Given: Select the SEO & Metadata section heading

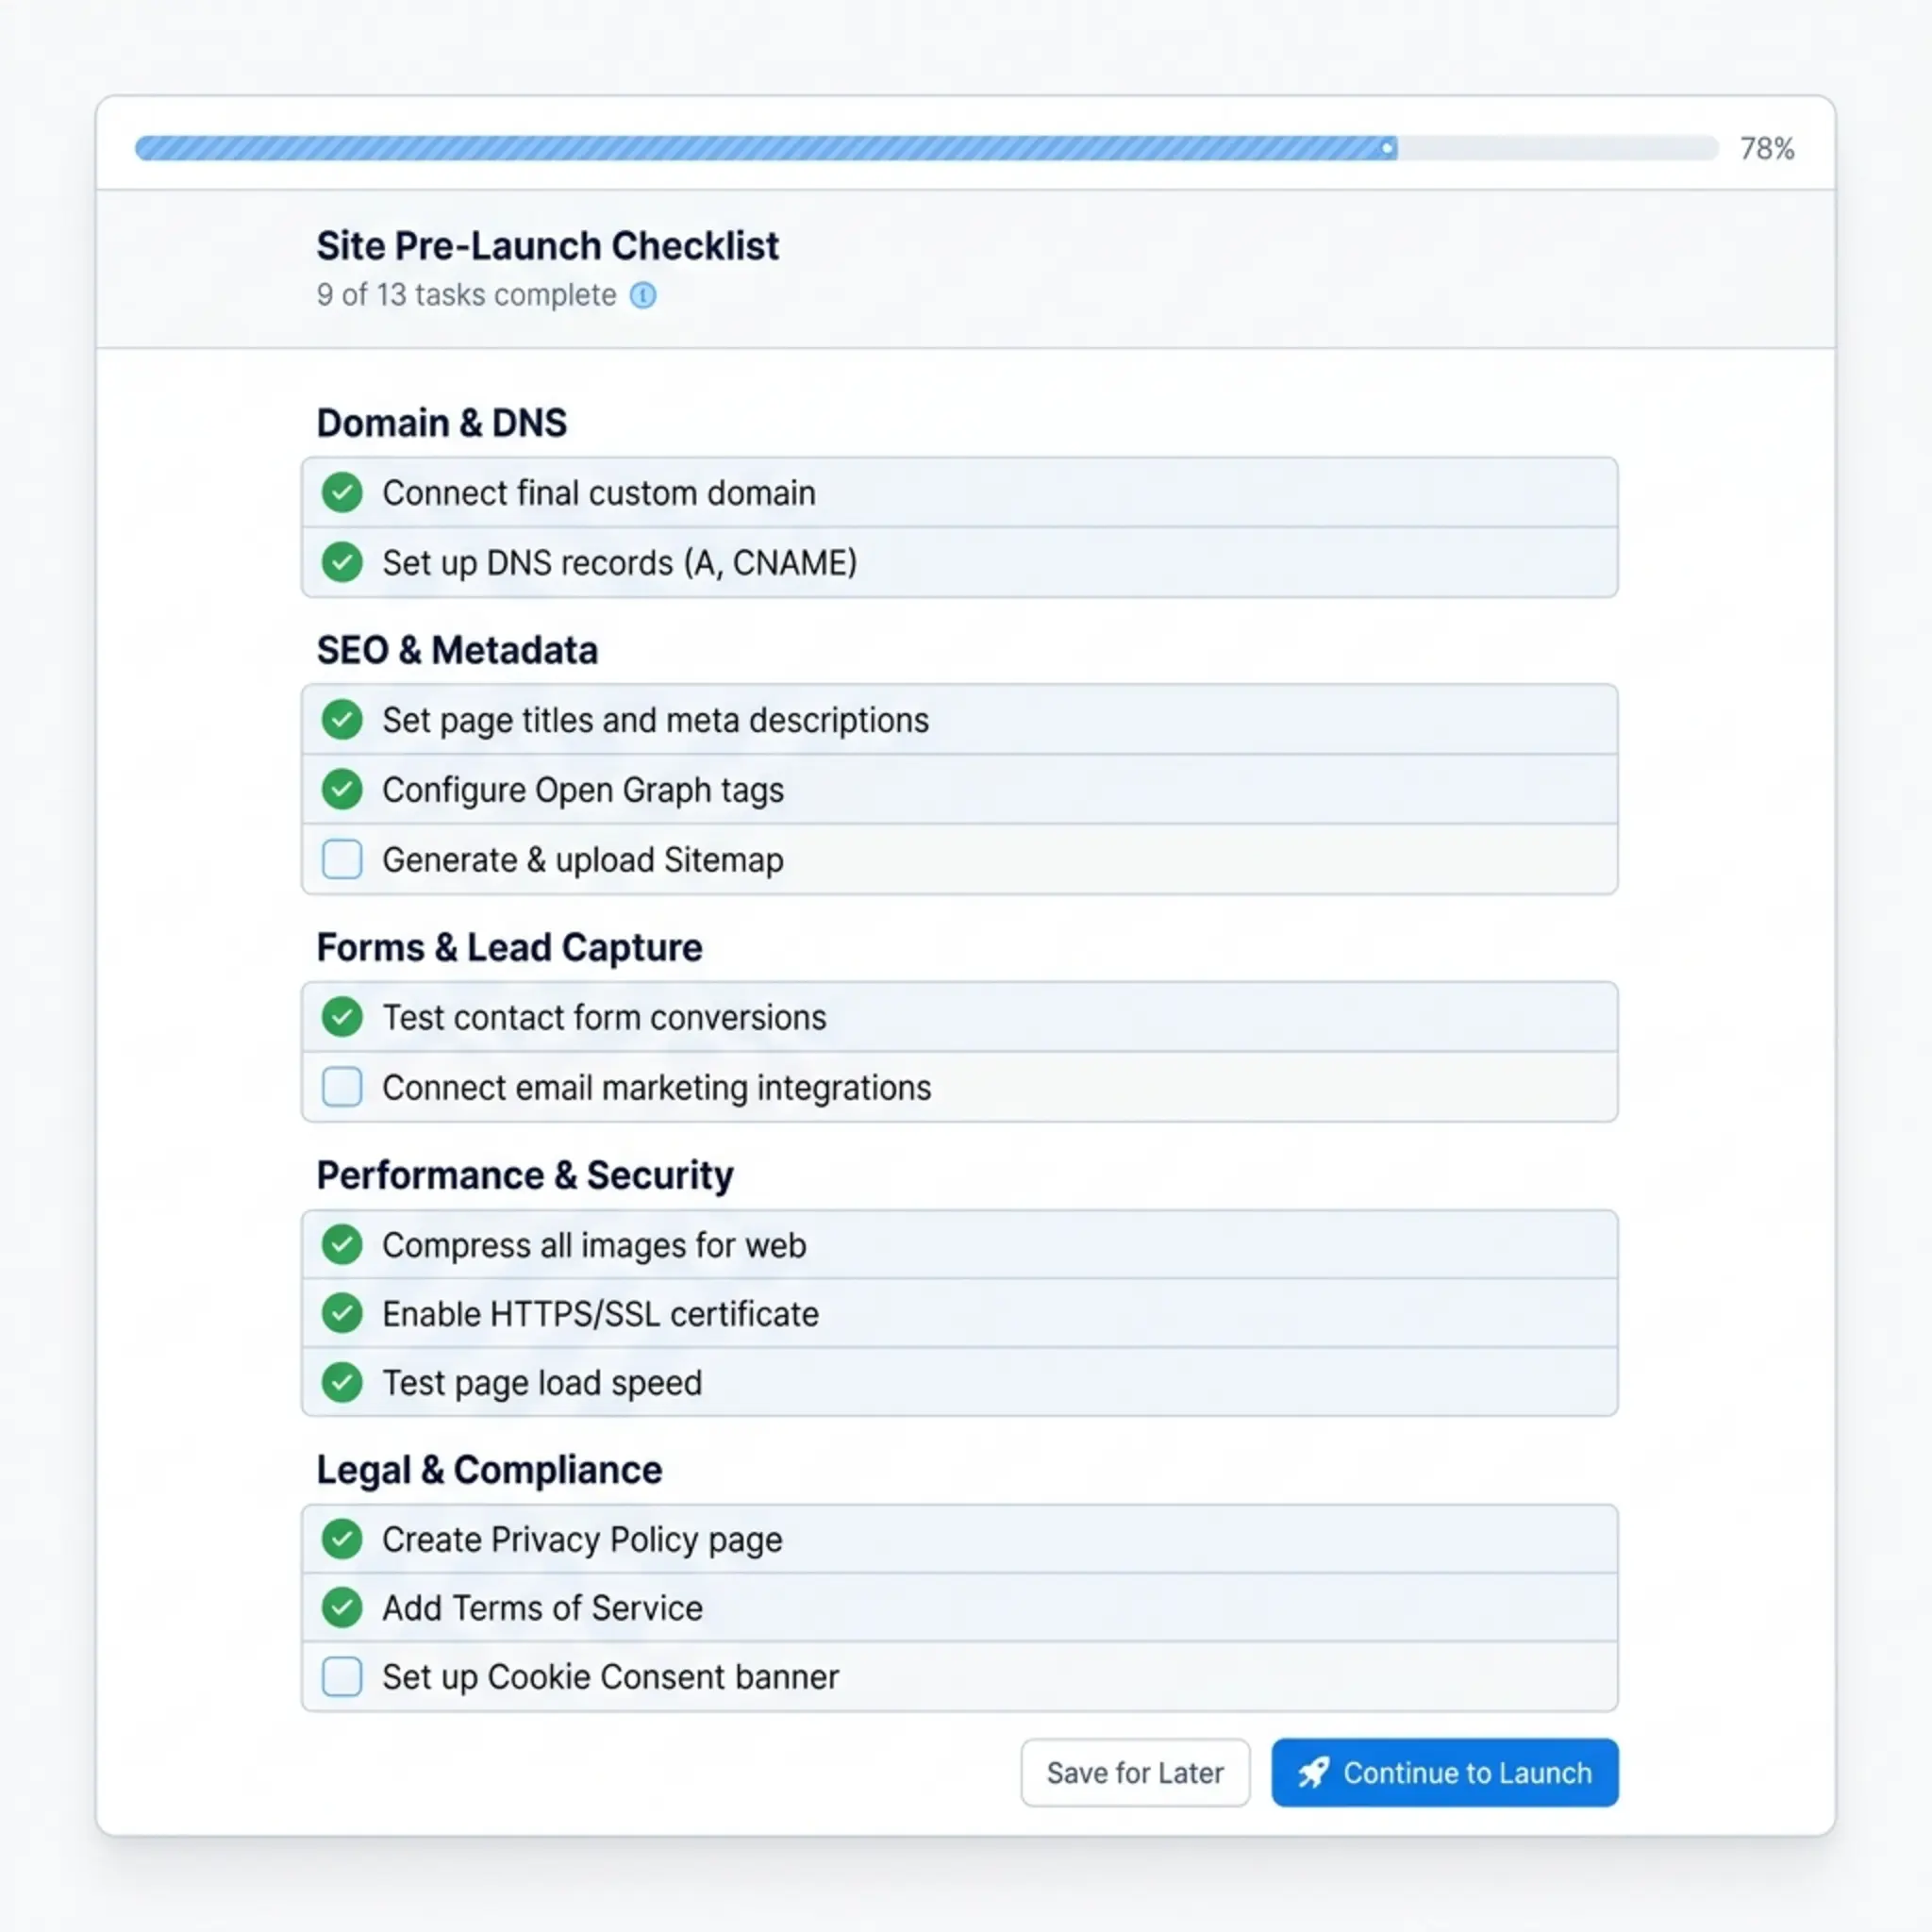Looking at the screenshot, I should pyautogui.click(x=457, y=650).
